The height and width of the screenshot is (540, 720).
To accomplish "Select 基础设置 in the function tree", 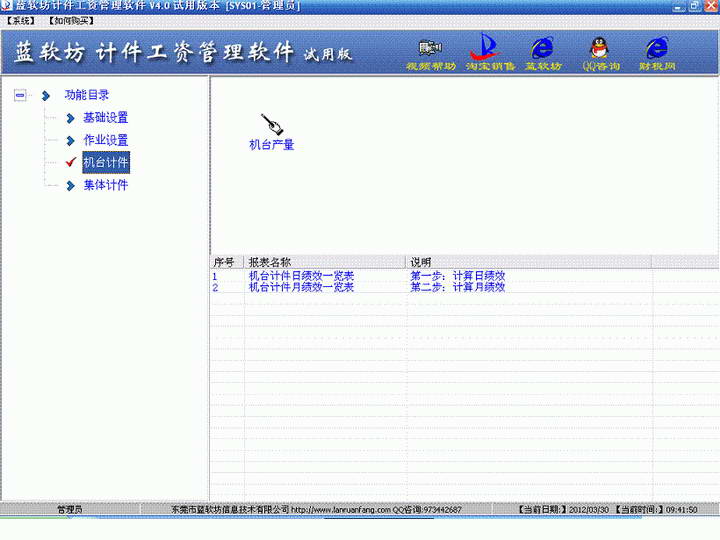I will pos(106,118).
